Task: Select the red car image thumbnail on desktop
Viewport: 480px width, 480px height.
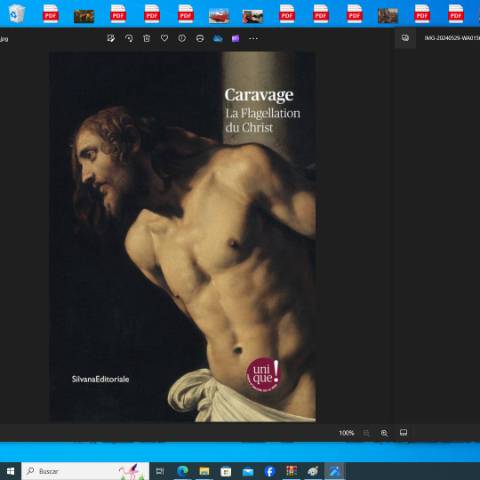Action: 219,16
